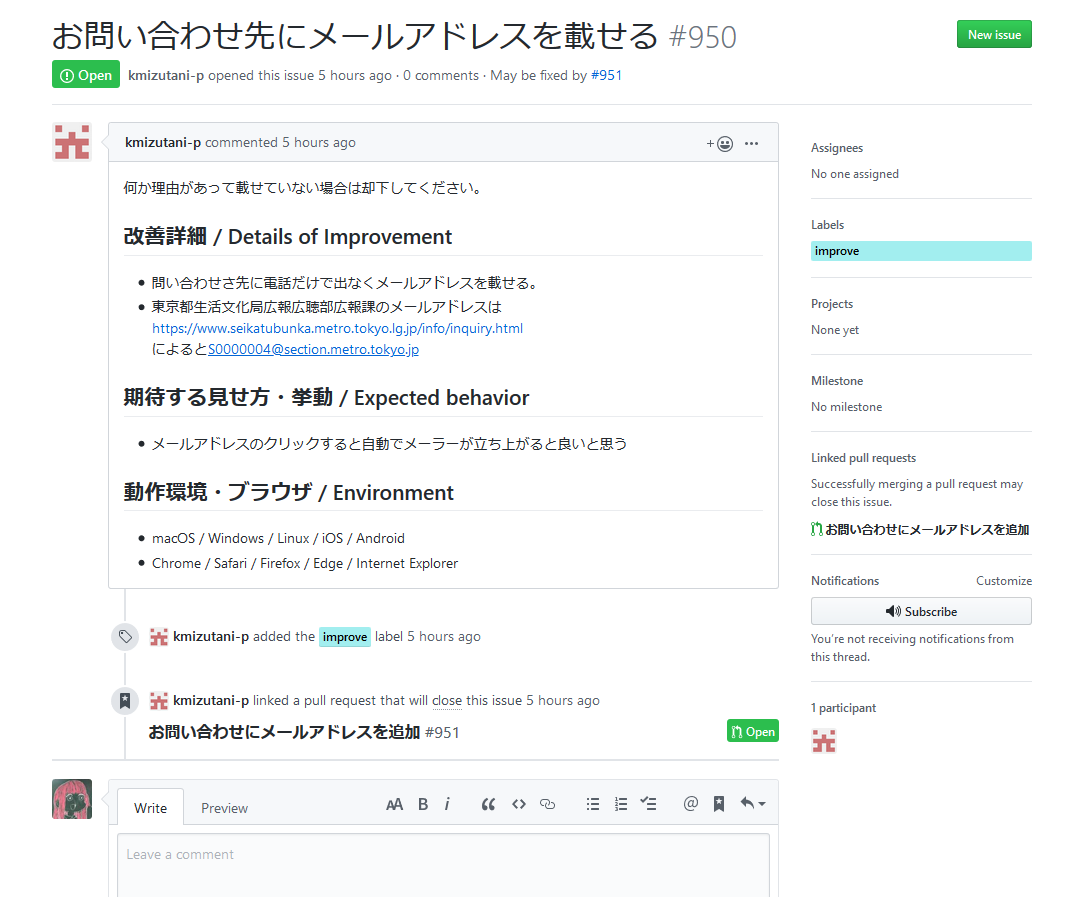Viewport: 1070px width, 897px height.
Task: Click the green Open issue status badge
Action: coord(86,74)
